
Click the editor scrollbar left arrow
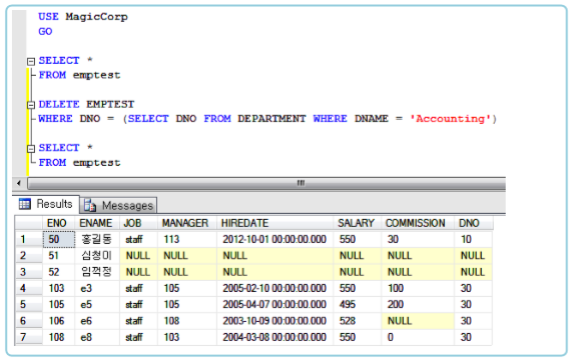click(19, 183)
